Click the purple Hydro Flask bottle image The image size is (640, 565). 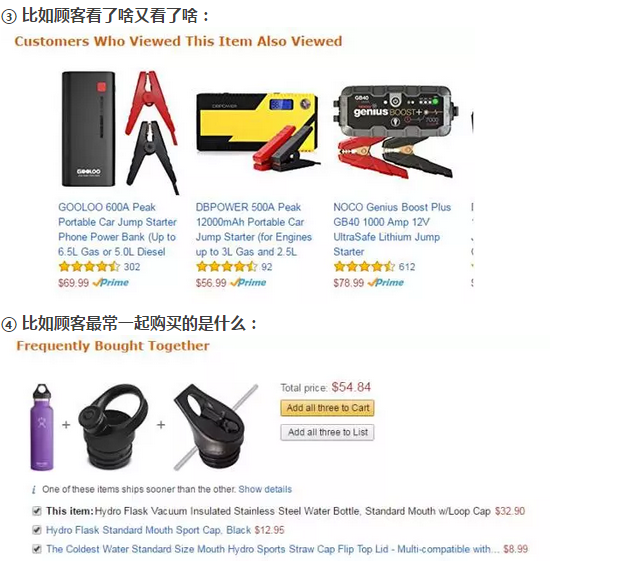[42, 427]
